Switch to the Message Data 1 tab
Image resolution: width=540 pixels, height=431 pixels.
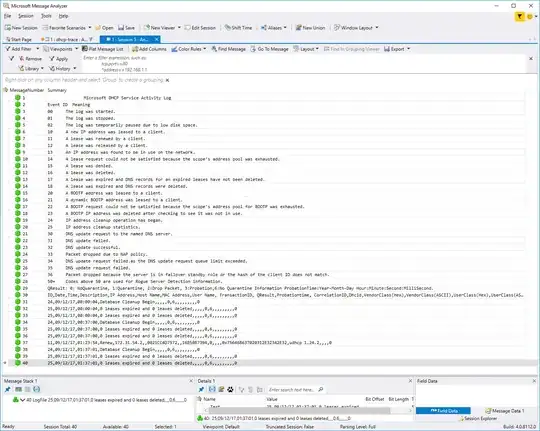point(505,411)
